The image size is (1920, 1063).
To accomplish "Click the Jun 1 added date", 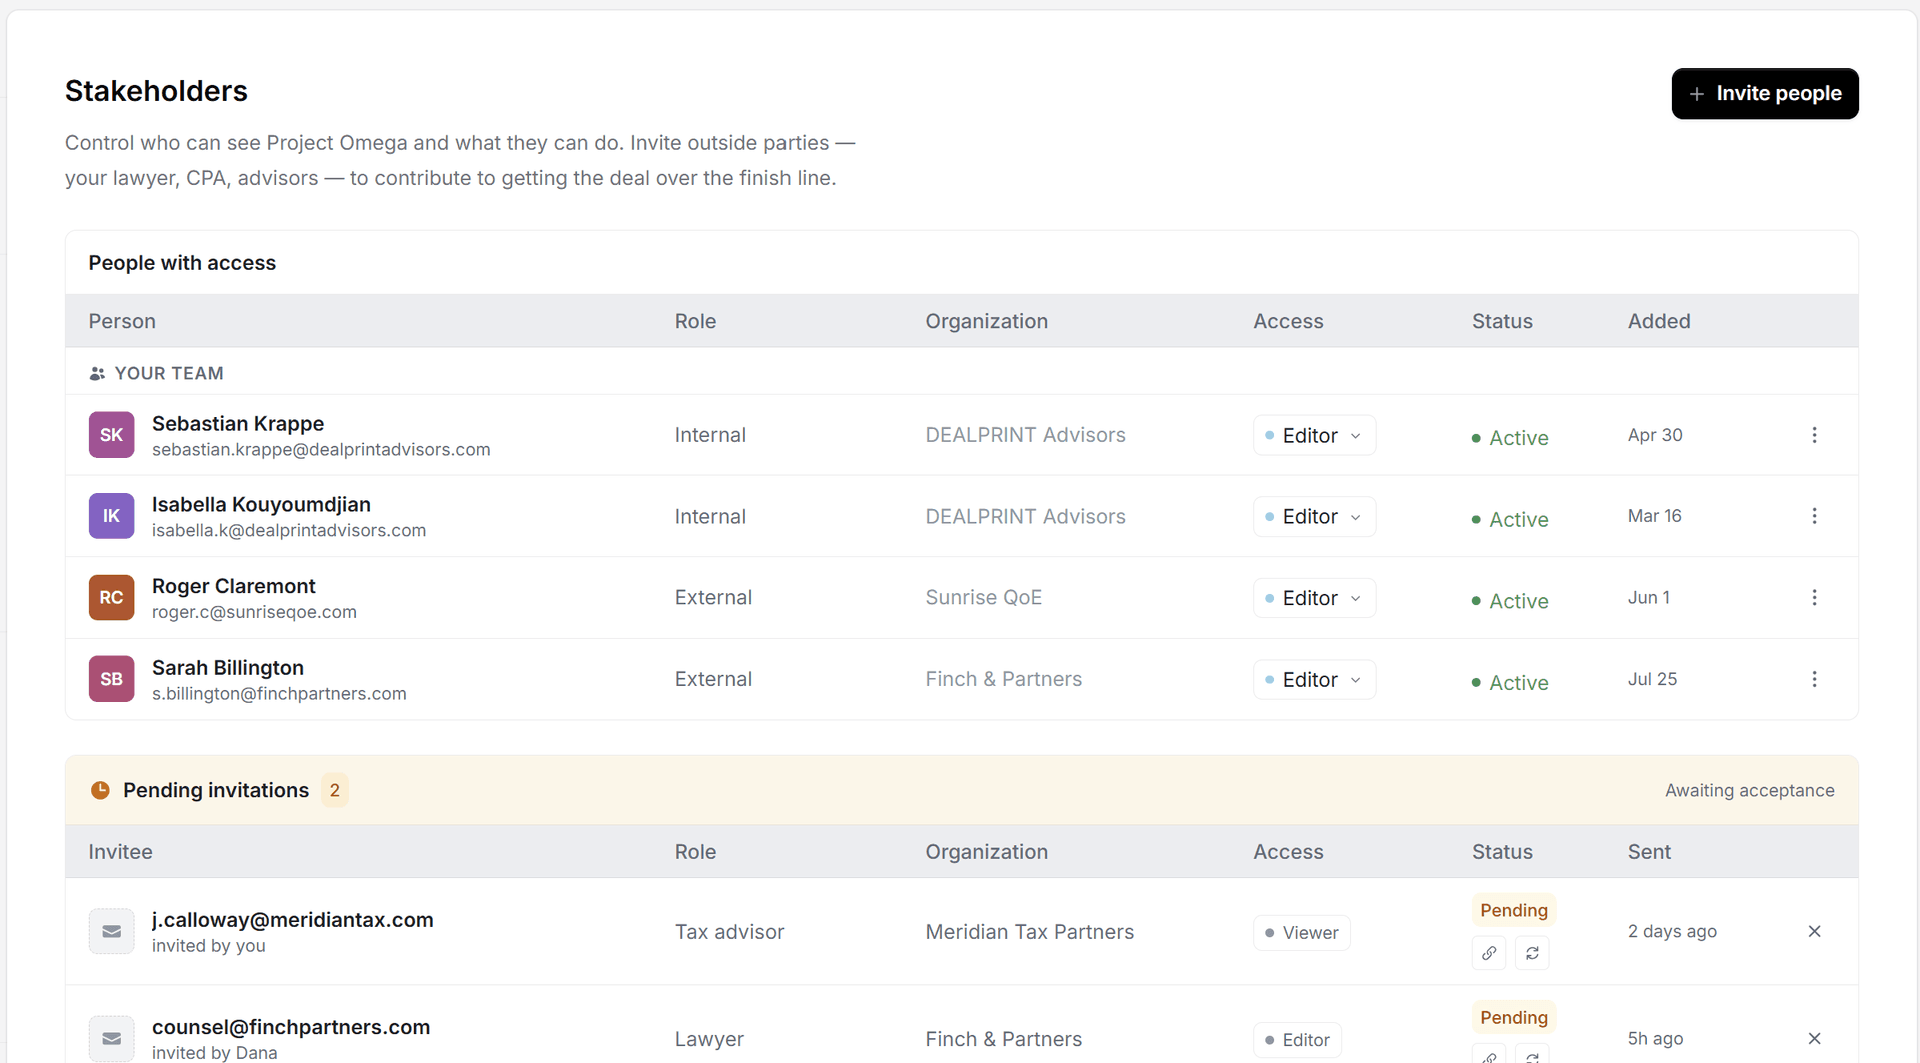I will [1648, 597].
